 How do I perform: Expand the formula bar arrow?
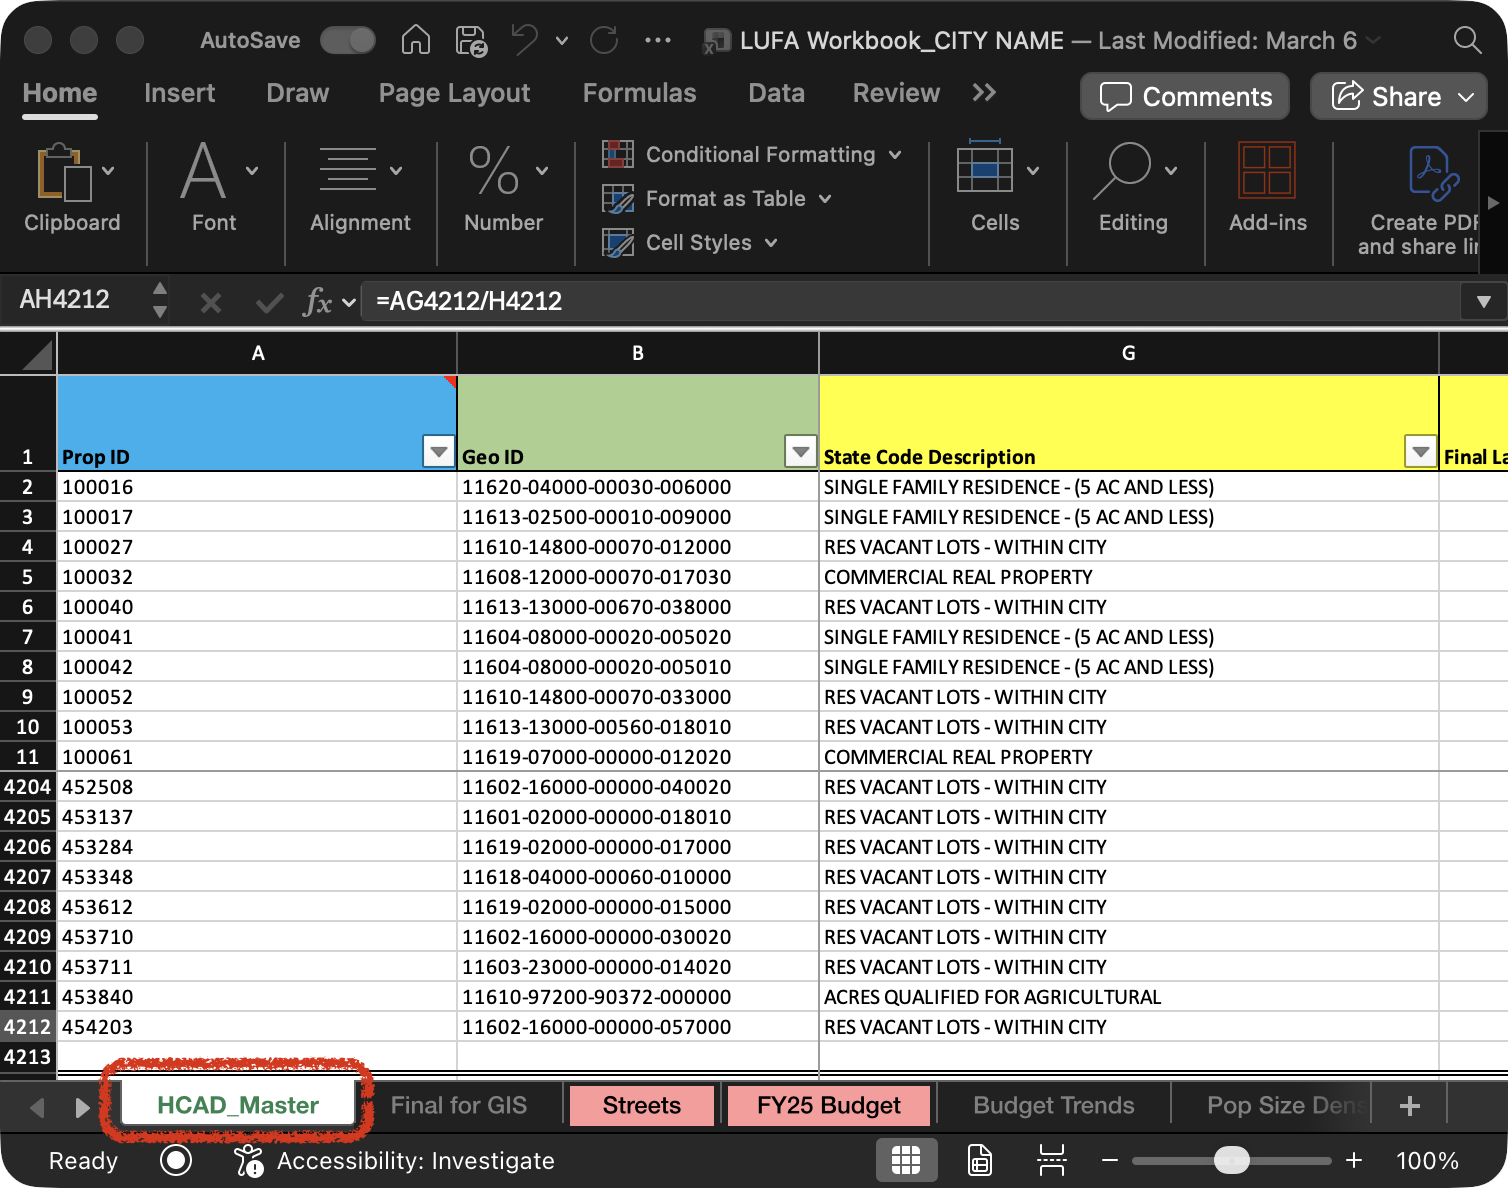point(1484,301)
